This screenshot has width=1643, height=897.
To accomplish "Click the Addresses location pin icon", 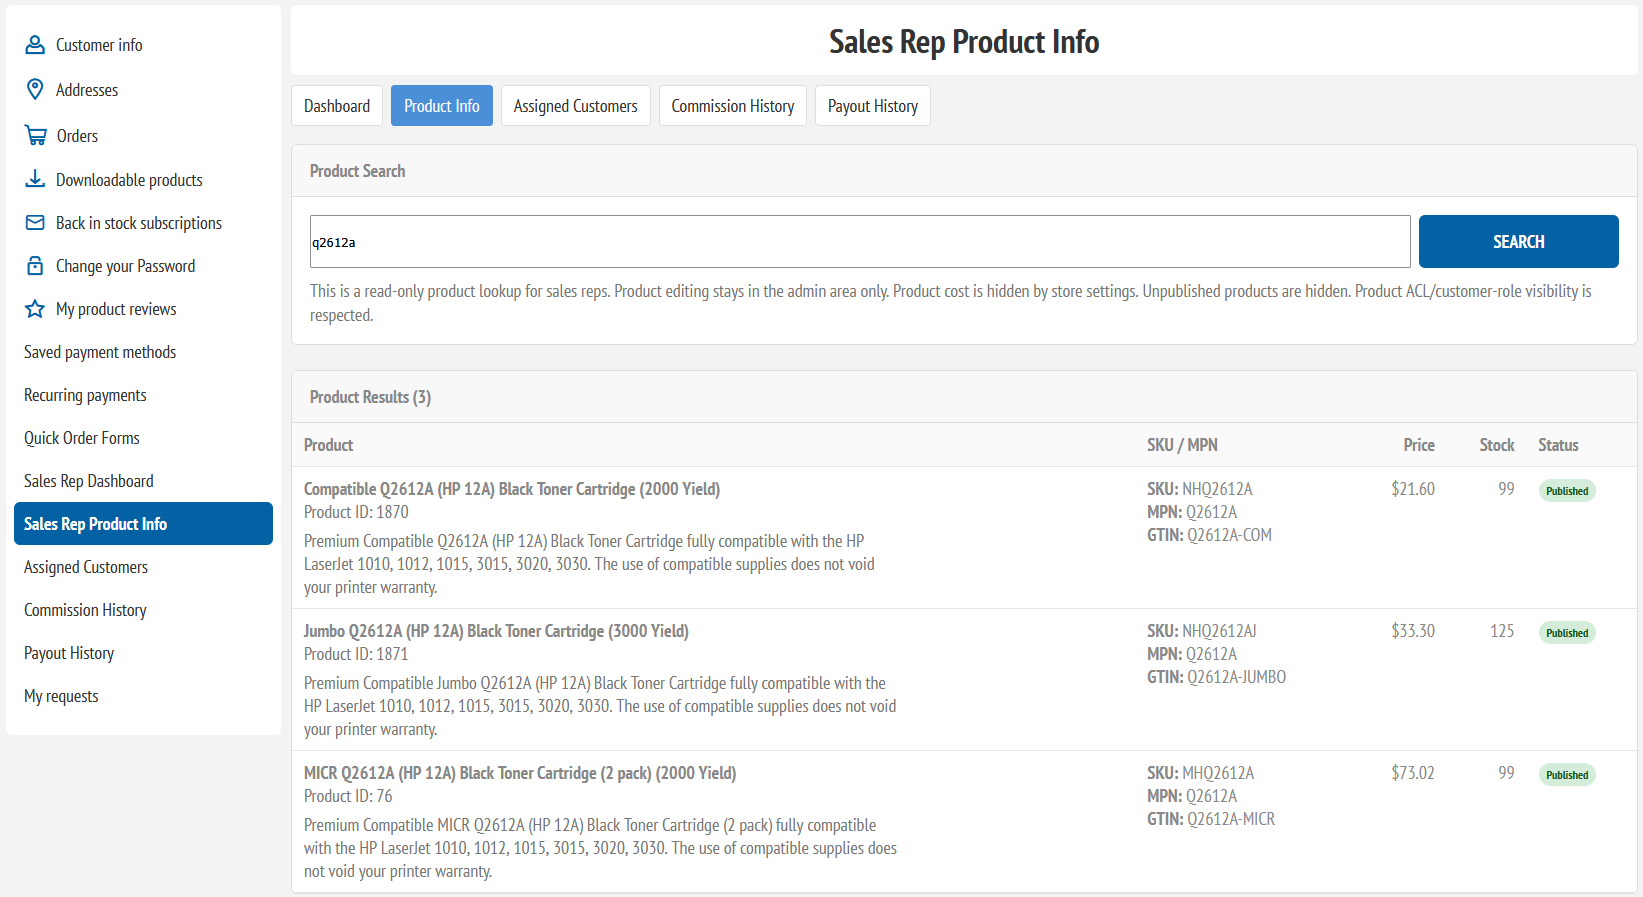I will 35,89.
